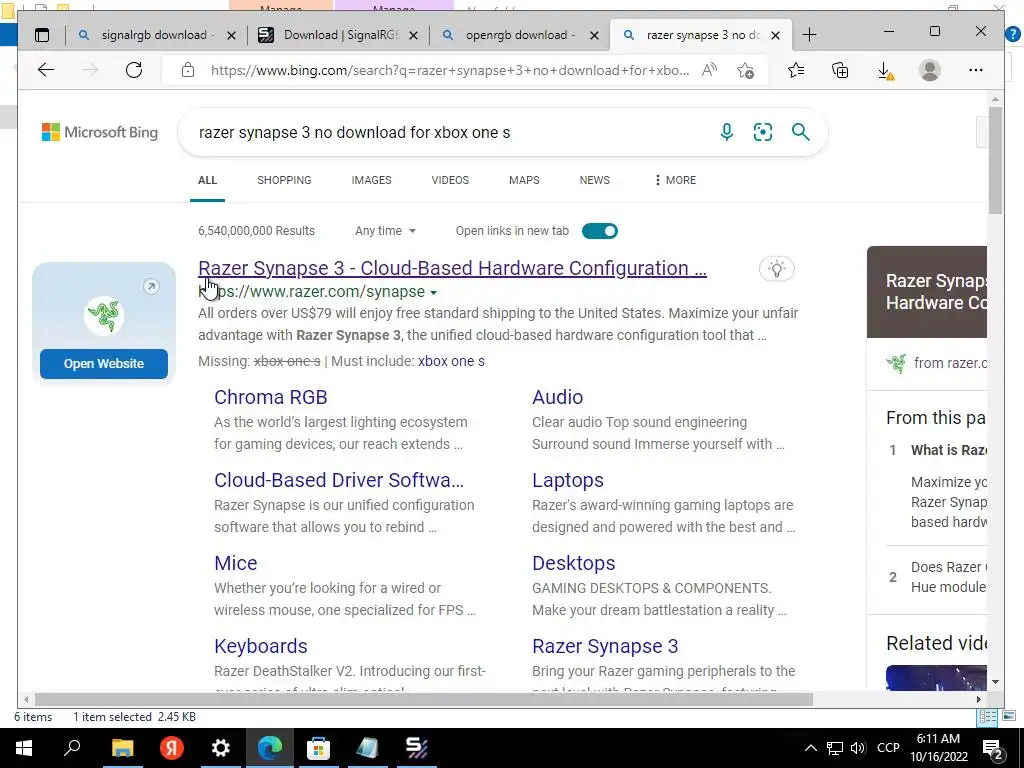Click the Microsoft Bing logo
The height and width of the screenshot is (768, 1024).
point(100,132)
